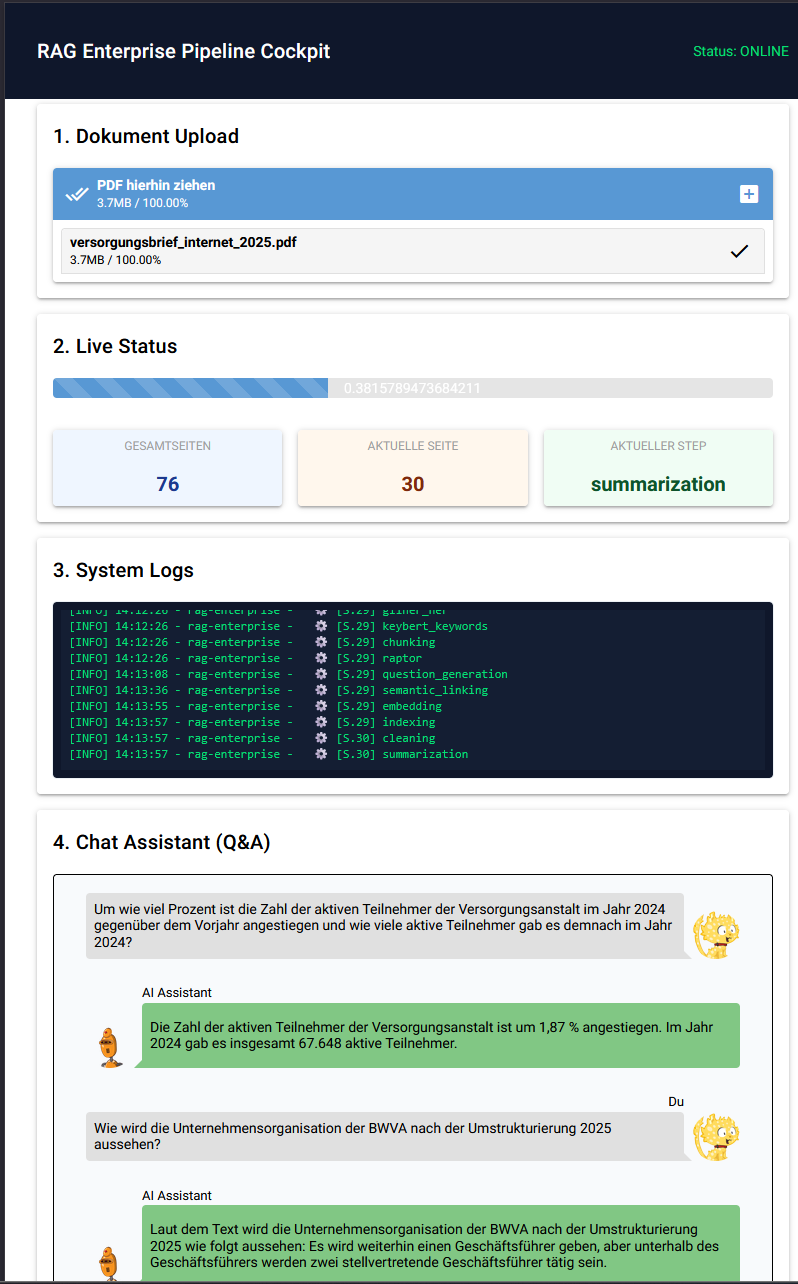Click the RAG Enterprise Pipeline Cockpit title
This screenshot has height=1284, width=798.
pos(183,51)
